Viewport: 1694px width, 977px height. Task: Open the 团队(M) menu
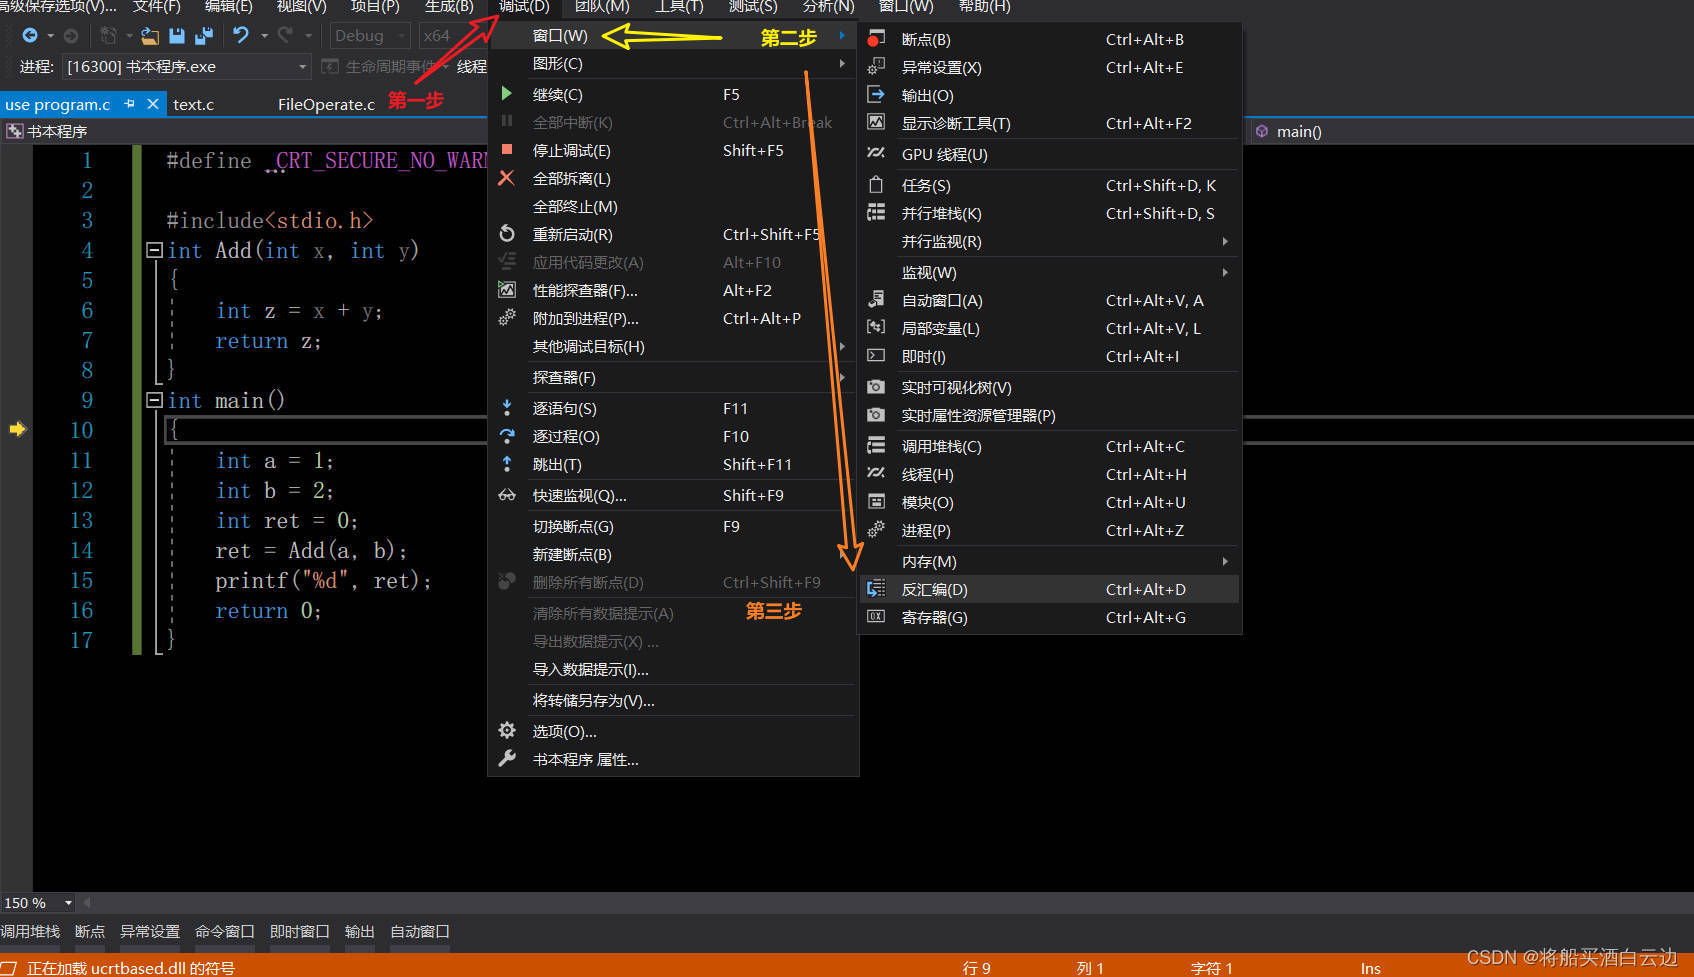point(602,7)
